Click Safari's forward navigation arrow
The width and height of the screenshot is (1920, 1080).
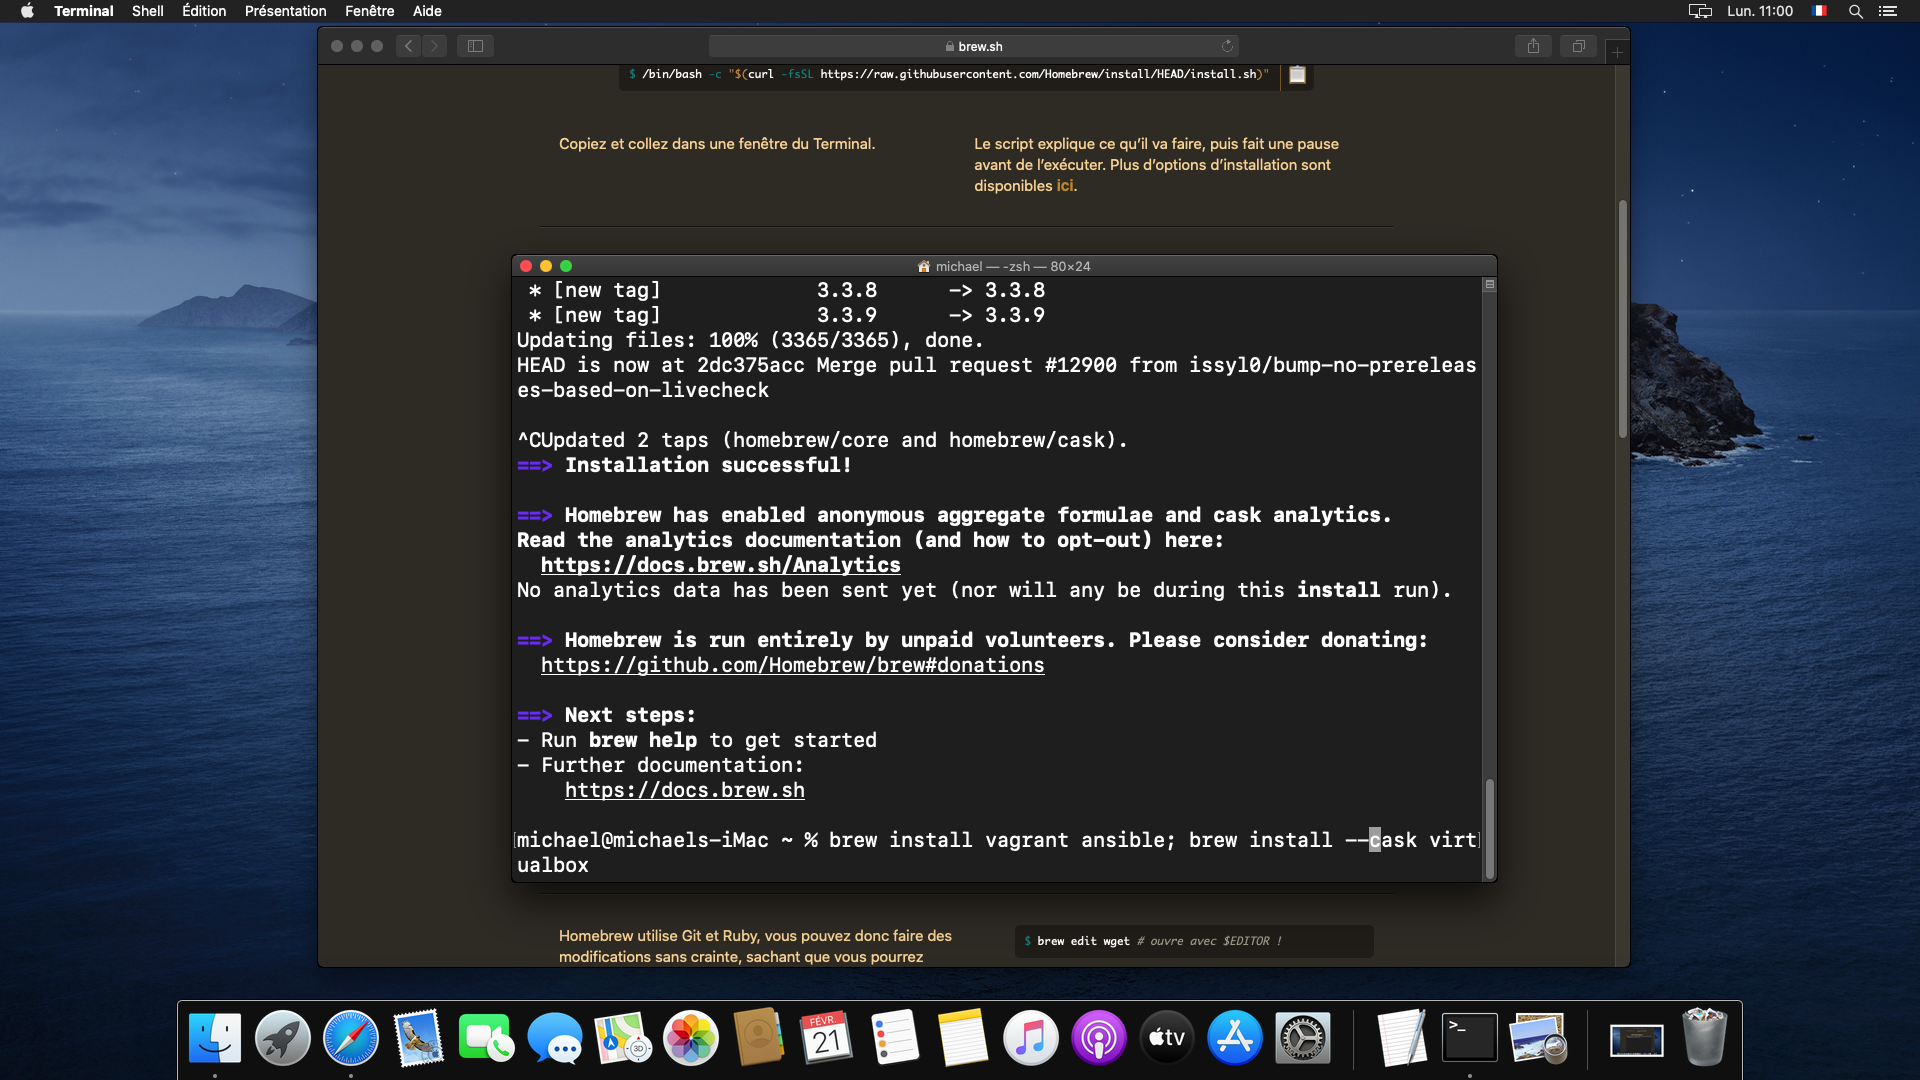(x=434, y=46)
